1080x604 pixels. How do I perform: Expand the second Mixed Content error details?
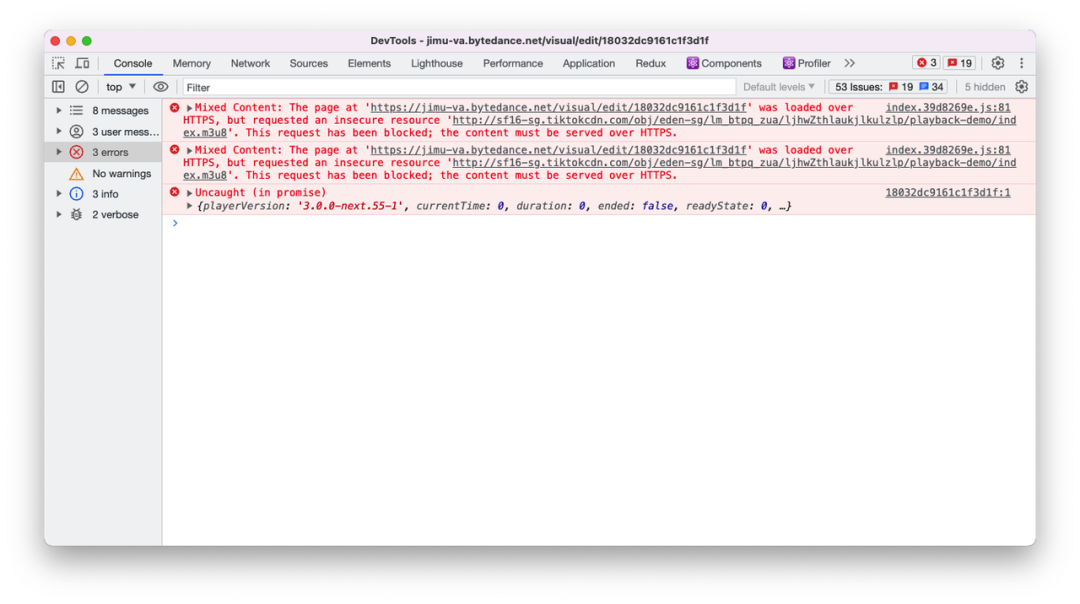(x=189, y=151)
